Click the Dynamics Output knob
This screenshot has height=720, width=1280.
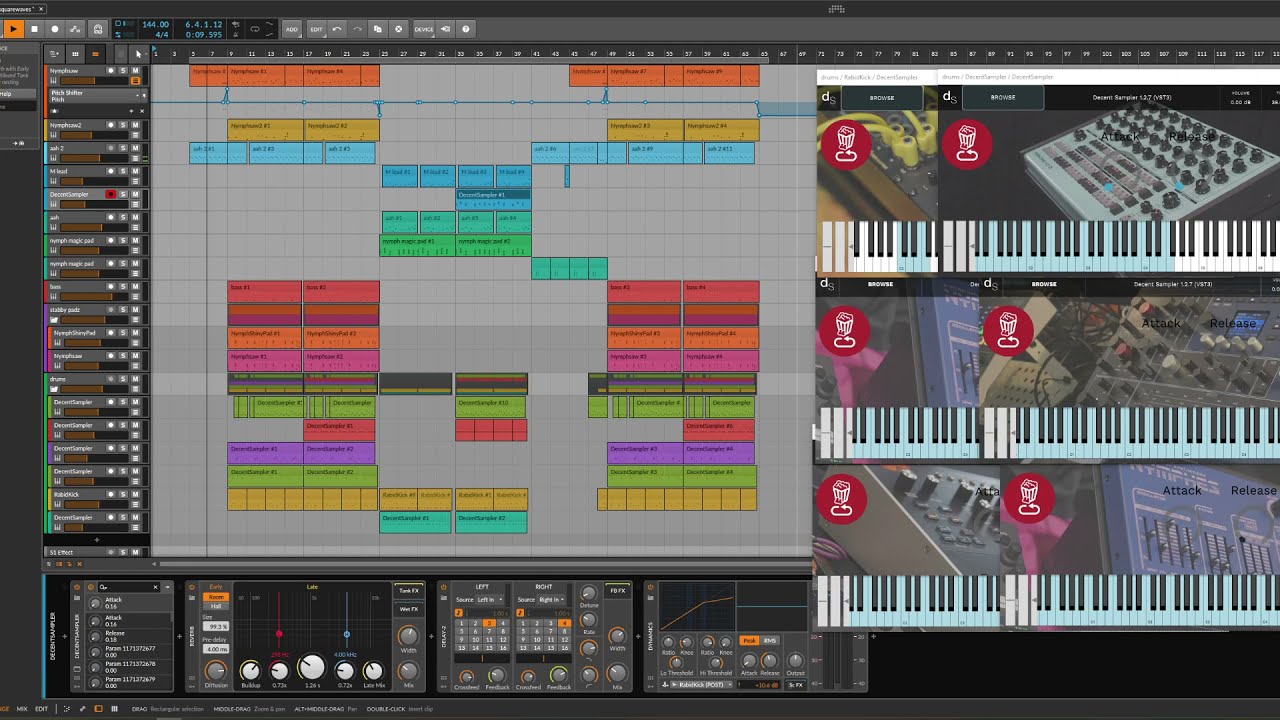tap(795, 661)
